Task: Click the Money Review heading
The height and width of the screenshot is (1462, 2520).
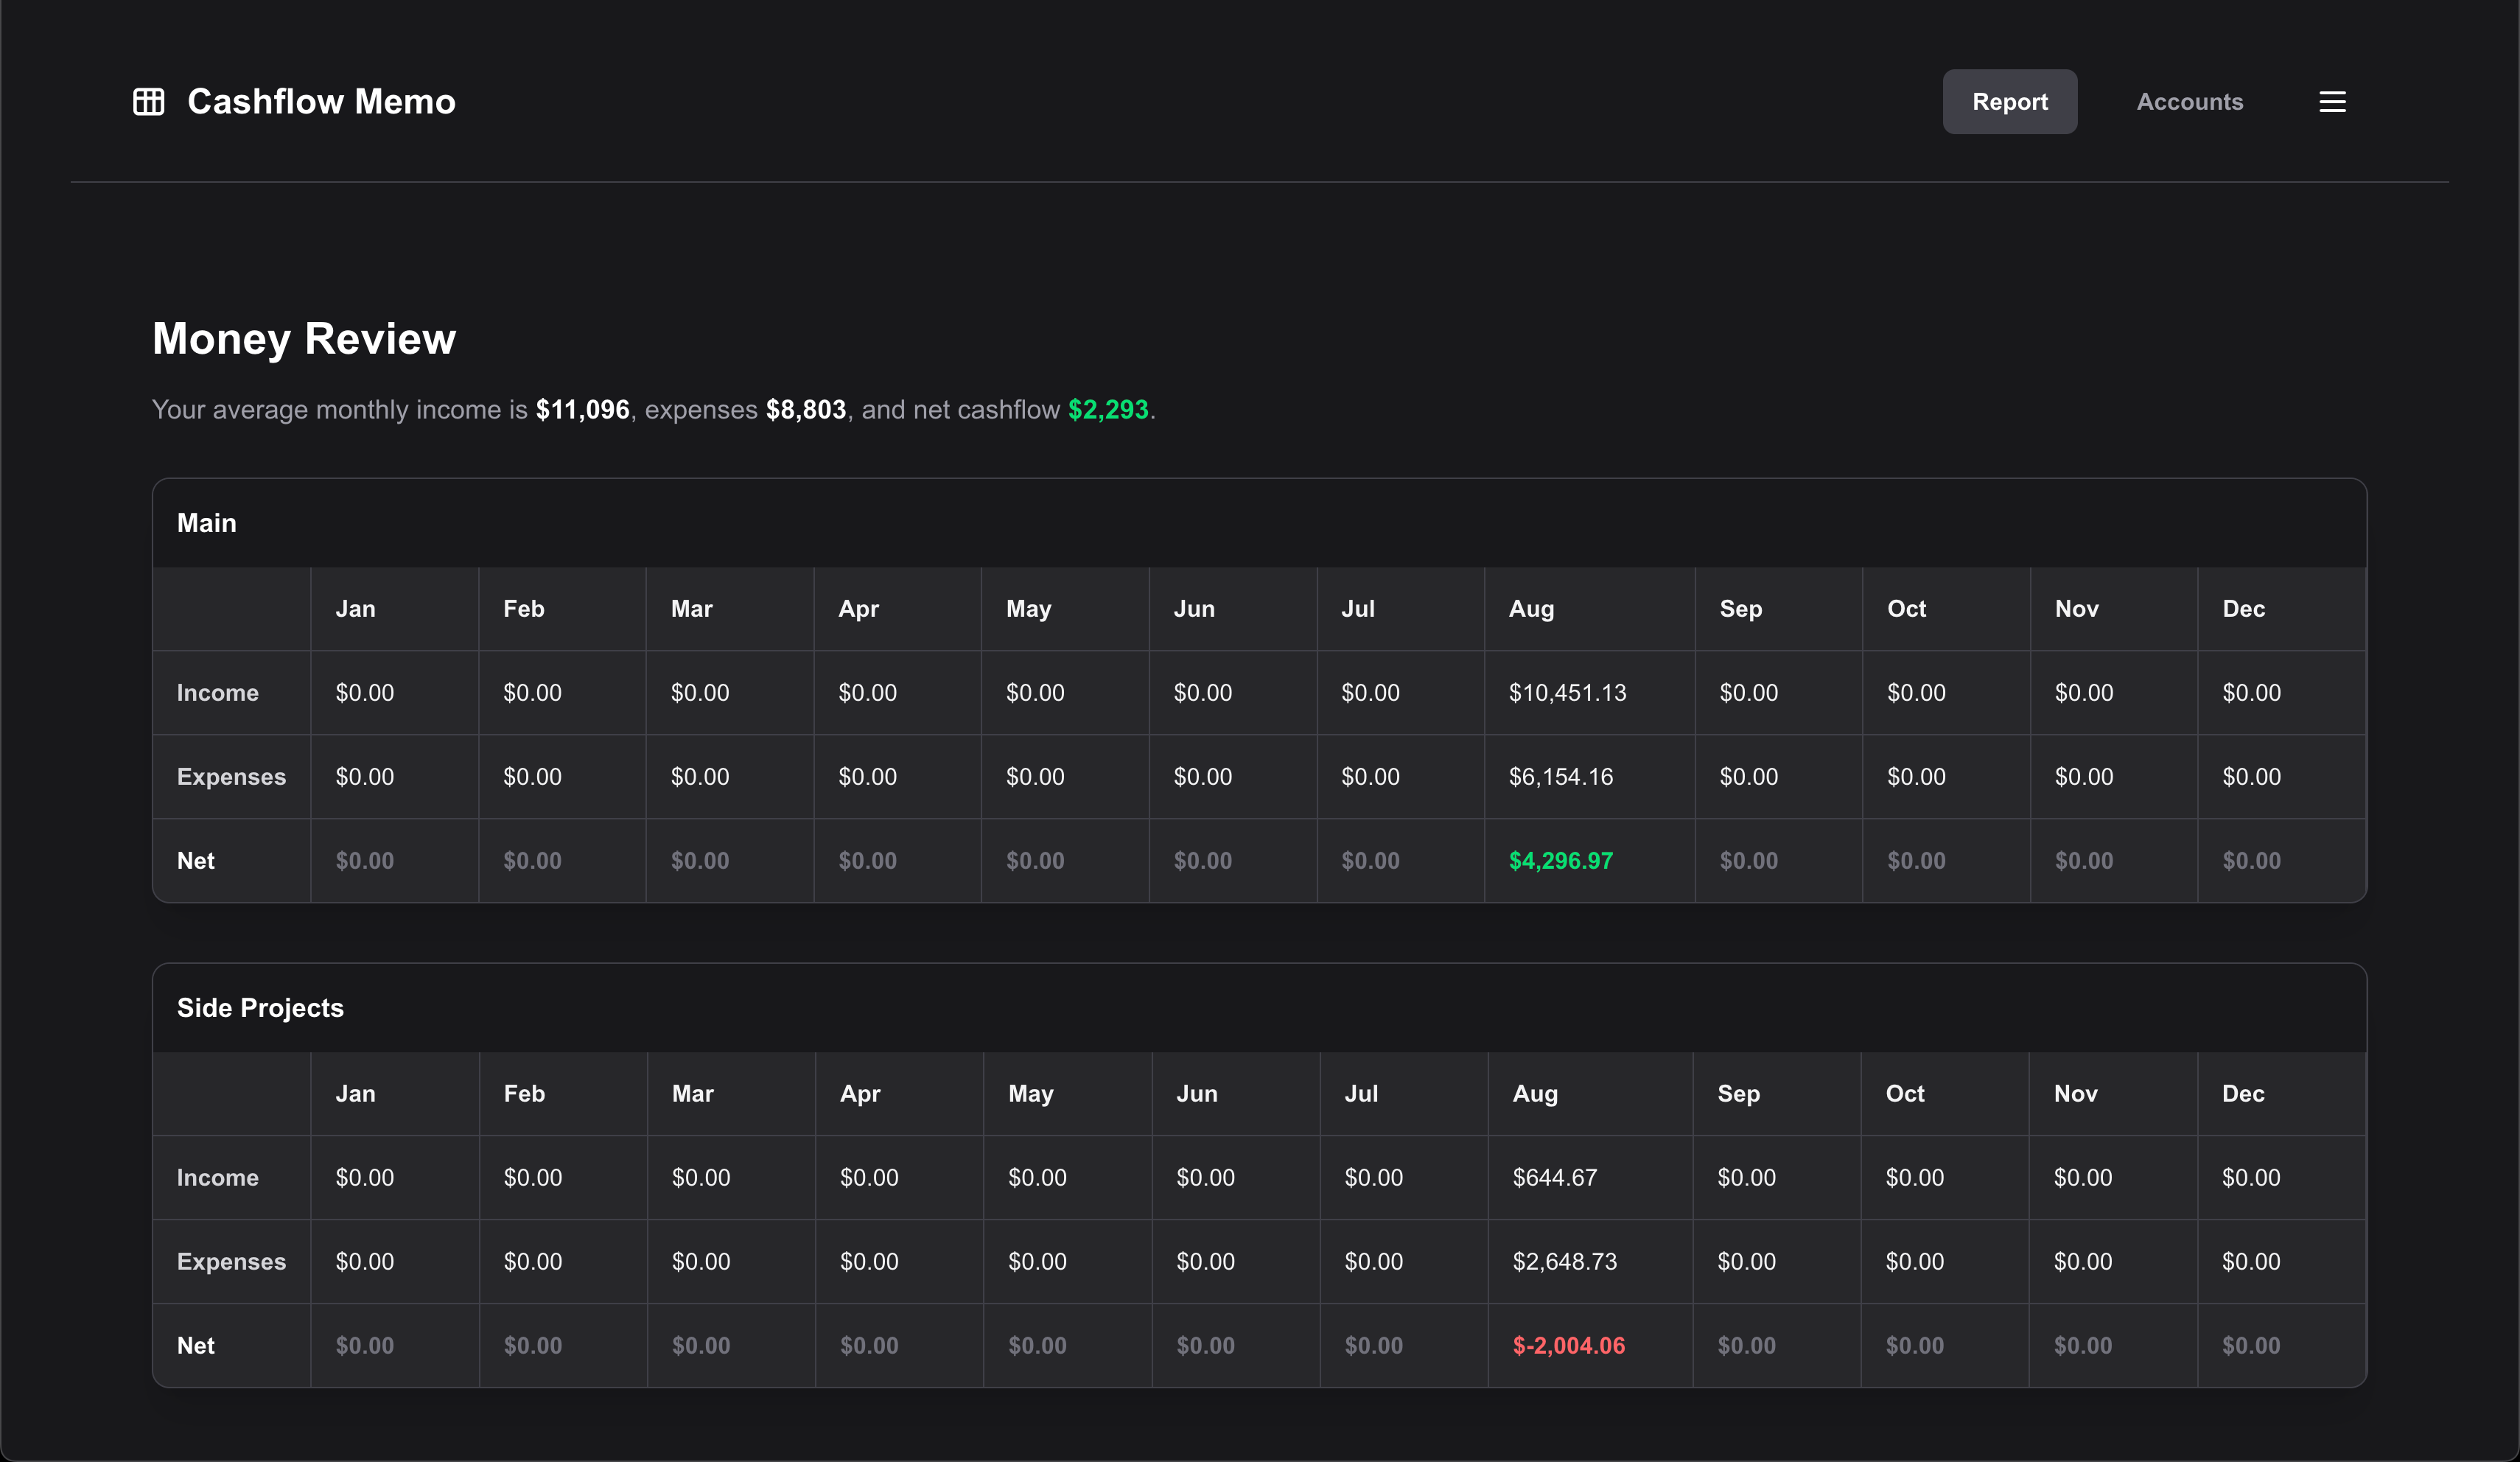Action: 304,339
